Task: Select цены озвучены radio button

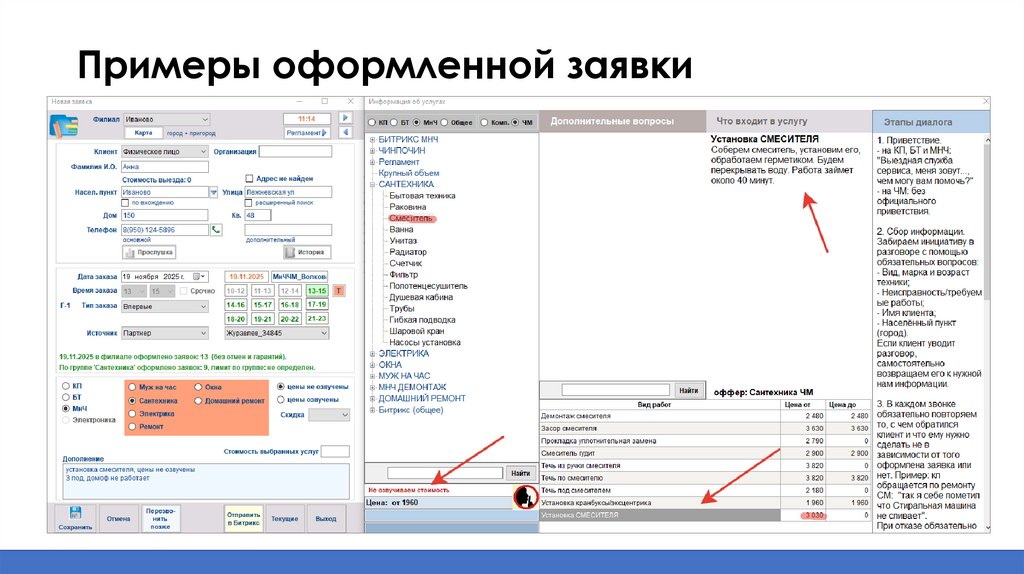Action: [281, 399]
